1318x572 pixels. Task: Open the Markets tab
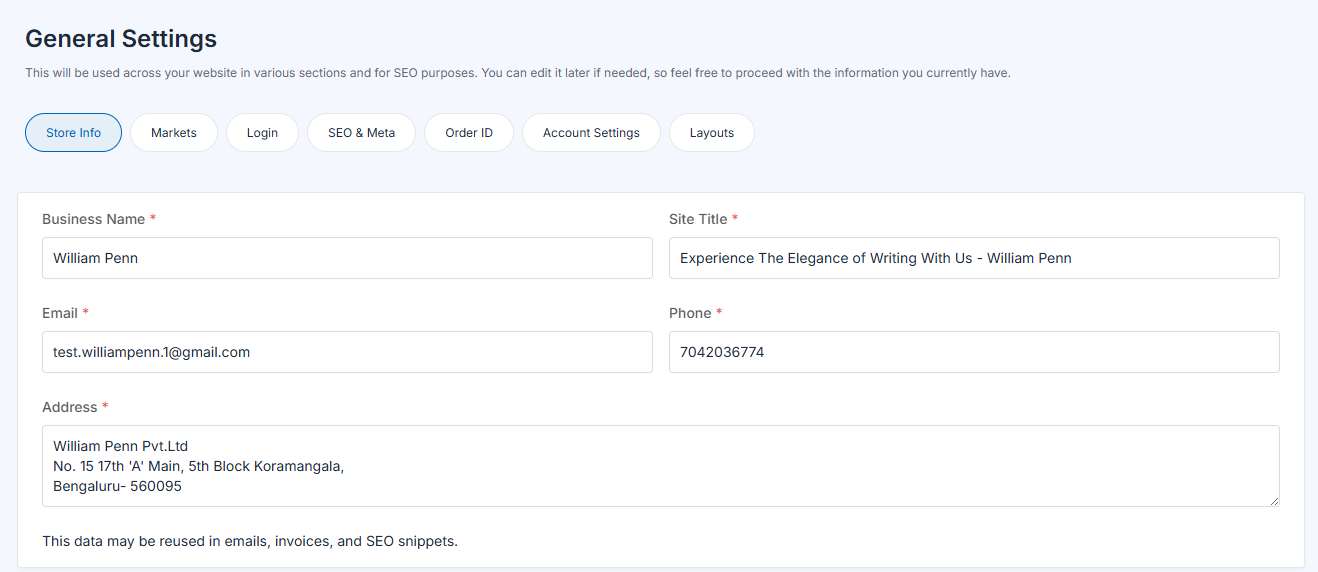174,133
